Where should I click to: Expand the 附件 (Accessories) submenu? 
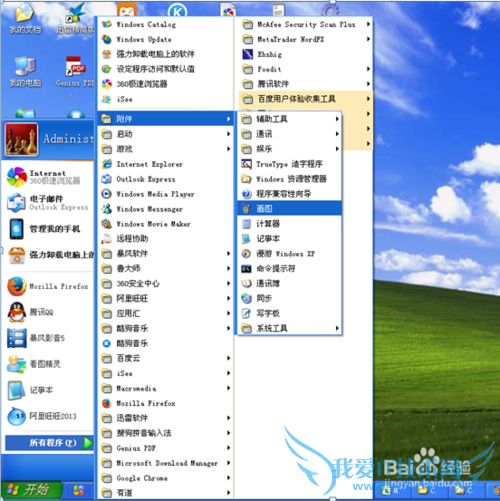click(x=166, y=119)
